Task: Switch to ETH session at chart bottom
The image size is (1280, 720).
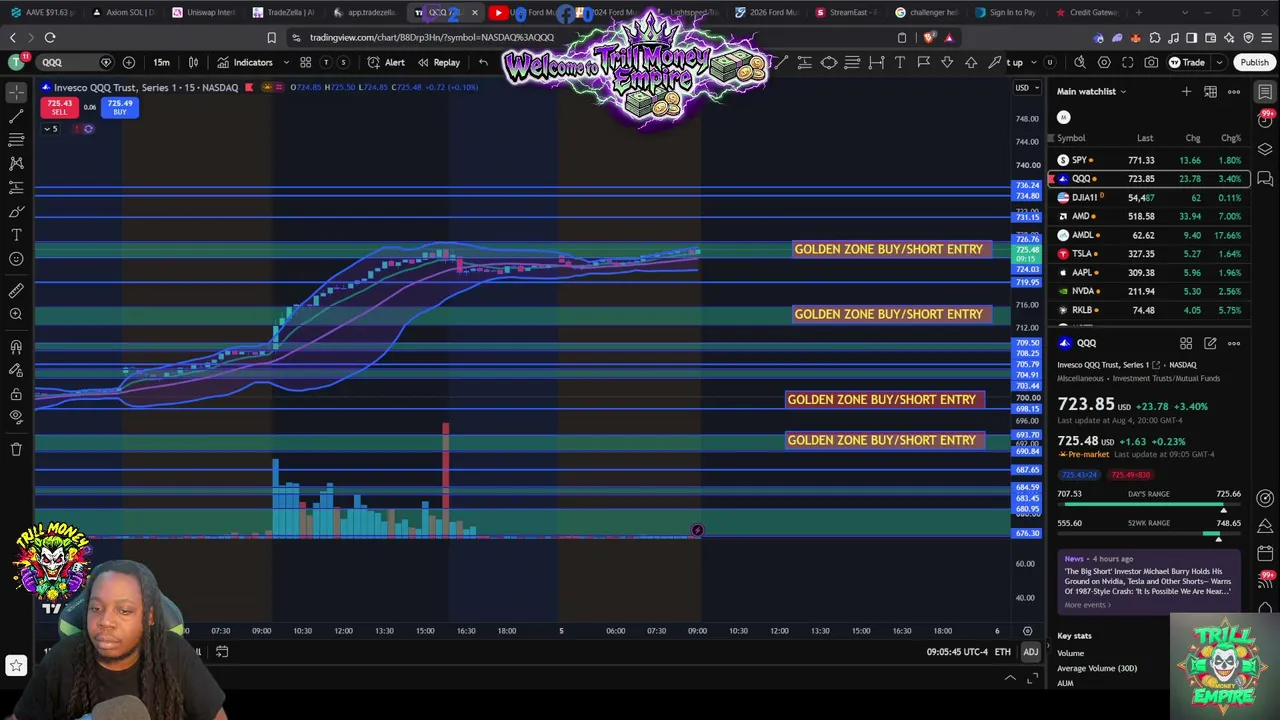Action: coord(1002,652)
